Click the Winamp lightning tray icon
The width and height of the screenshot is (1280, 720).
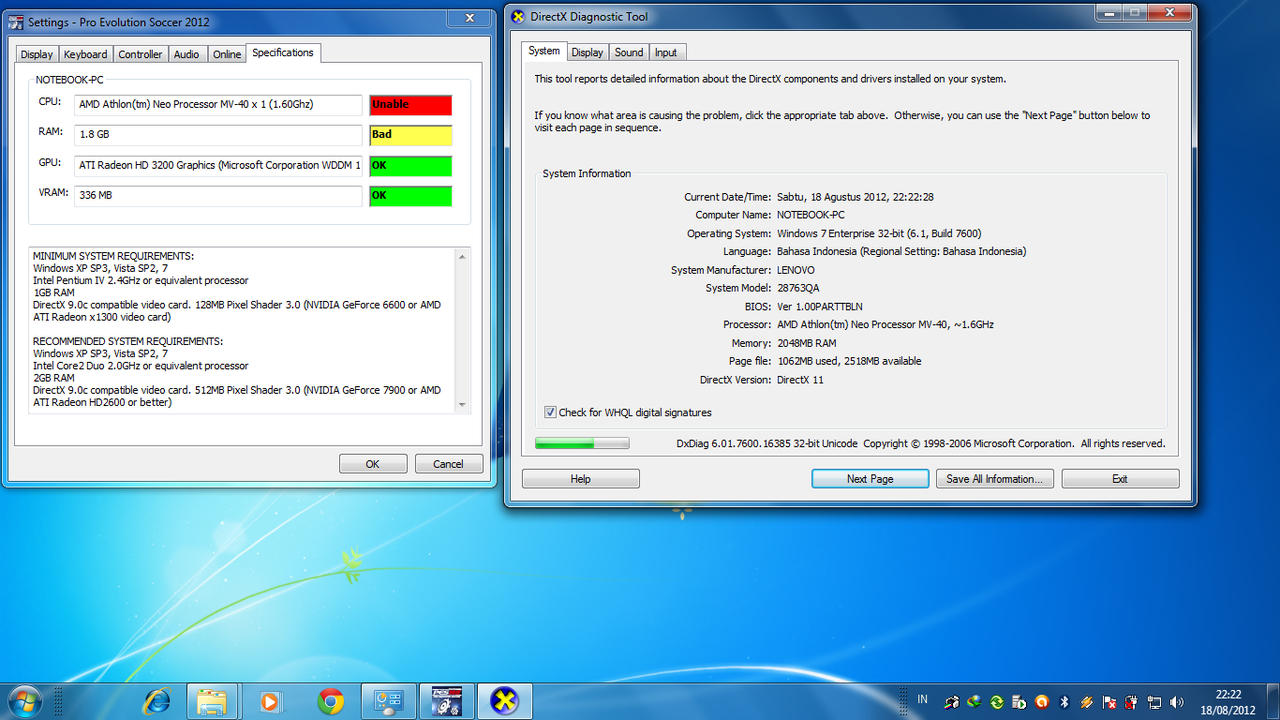tap(1087, 702)
